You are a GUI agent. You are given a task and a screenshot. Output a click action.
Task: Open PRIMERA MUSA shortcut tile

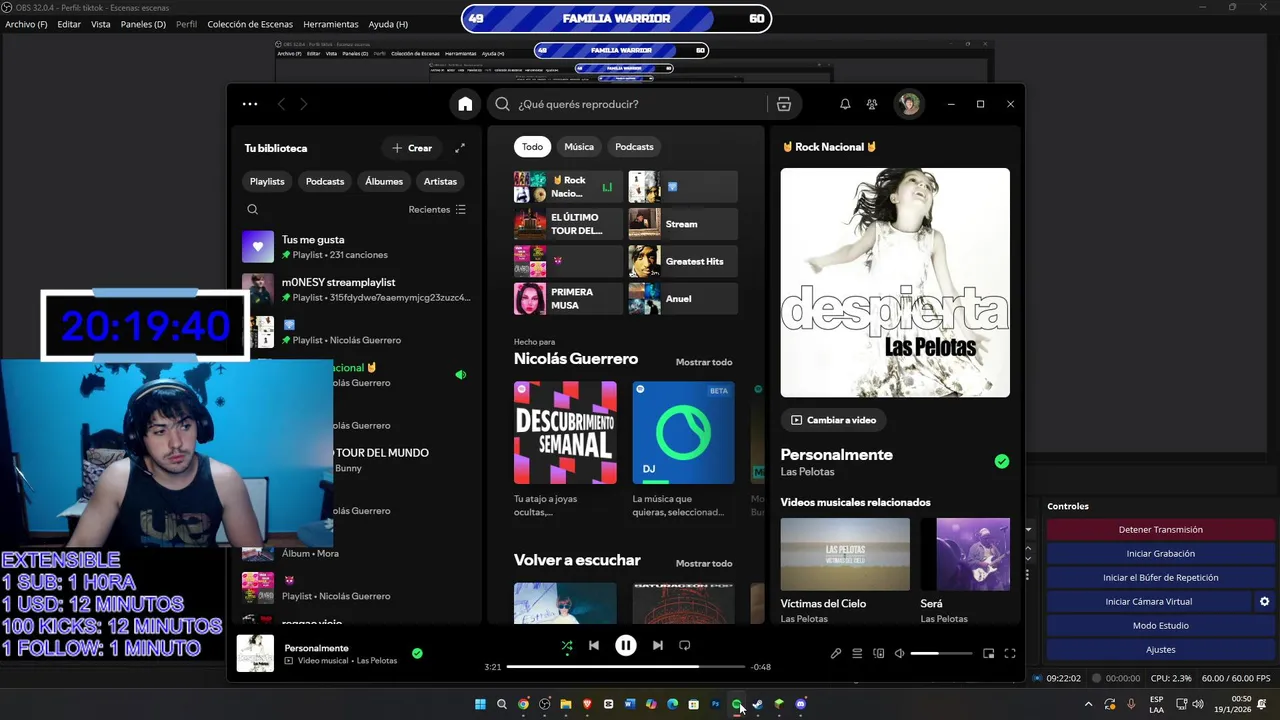[x=568, y=298]
